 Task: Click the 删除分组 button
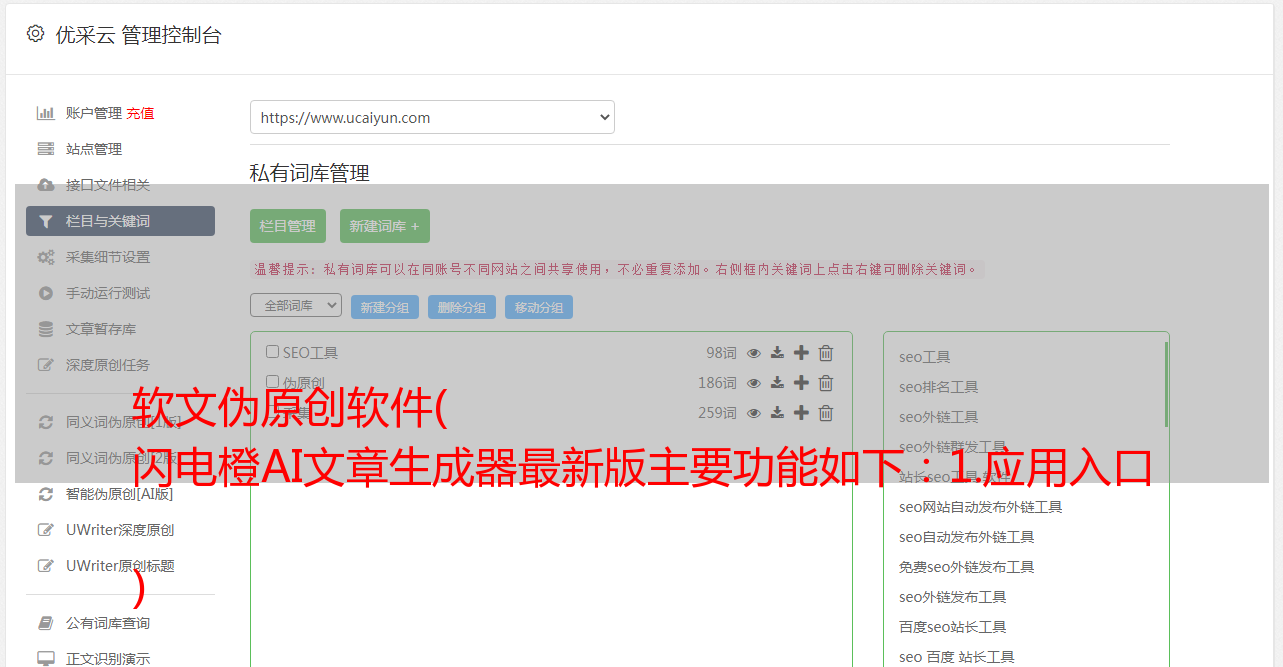462,307
